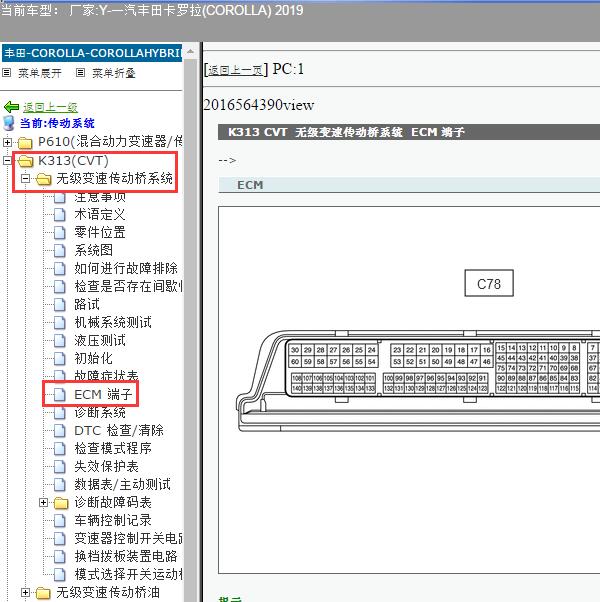Click the 返回上一页 link

coord(236,70)
